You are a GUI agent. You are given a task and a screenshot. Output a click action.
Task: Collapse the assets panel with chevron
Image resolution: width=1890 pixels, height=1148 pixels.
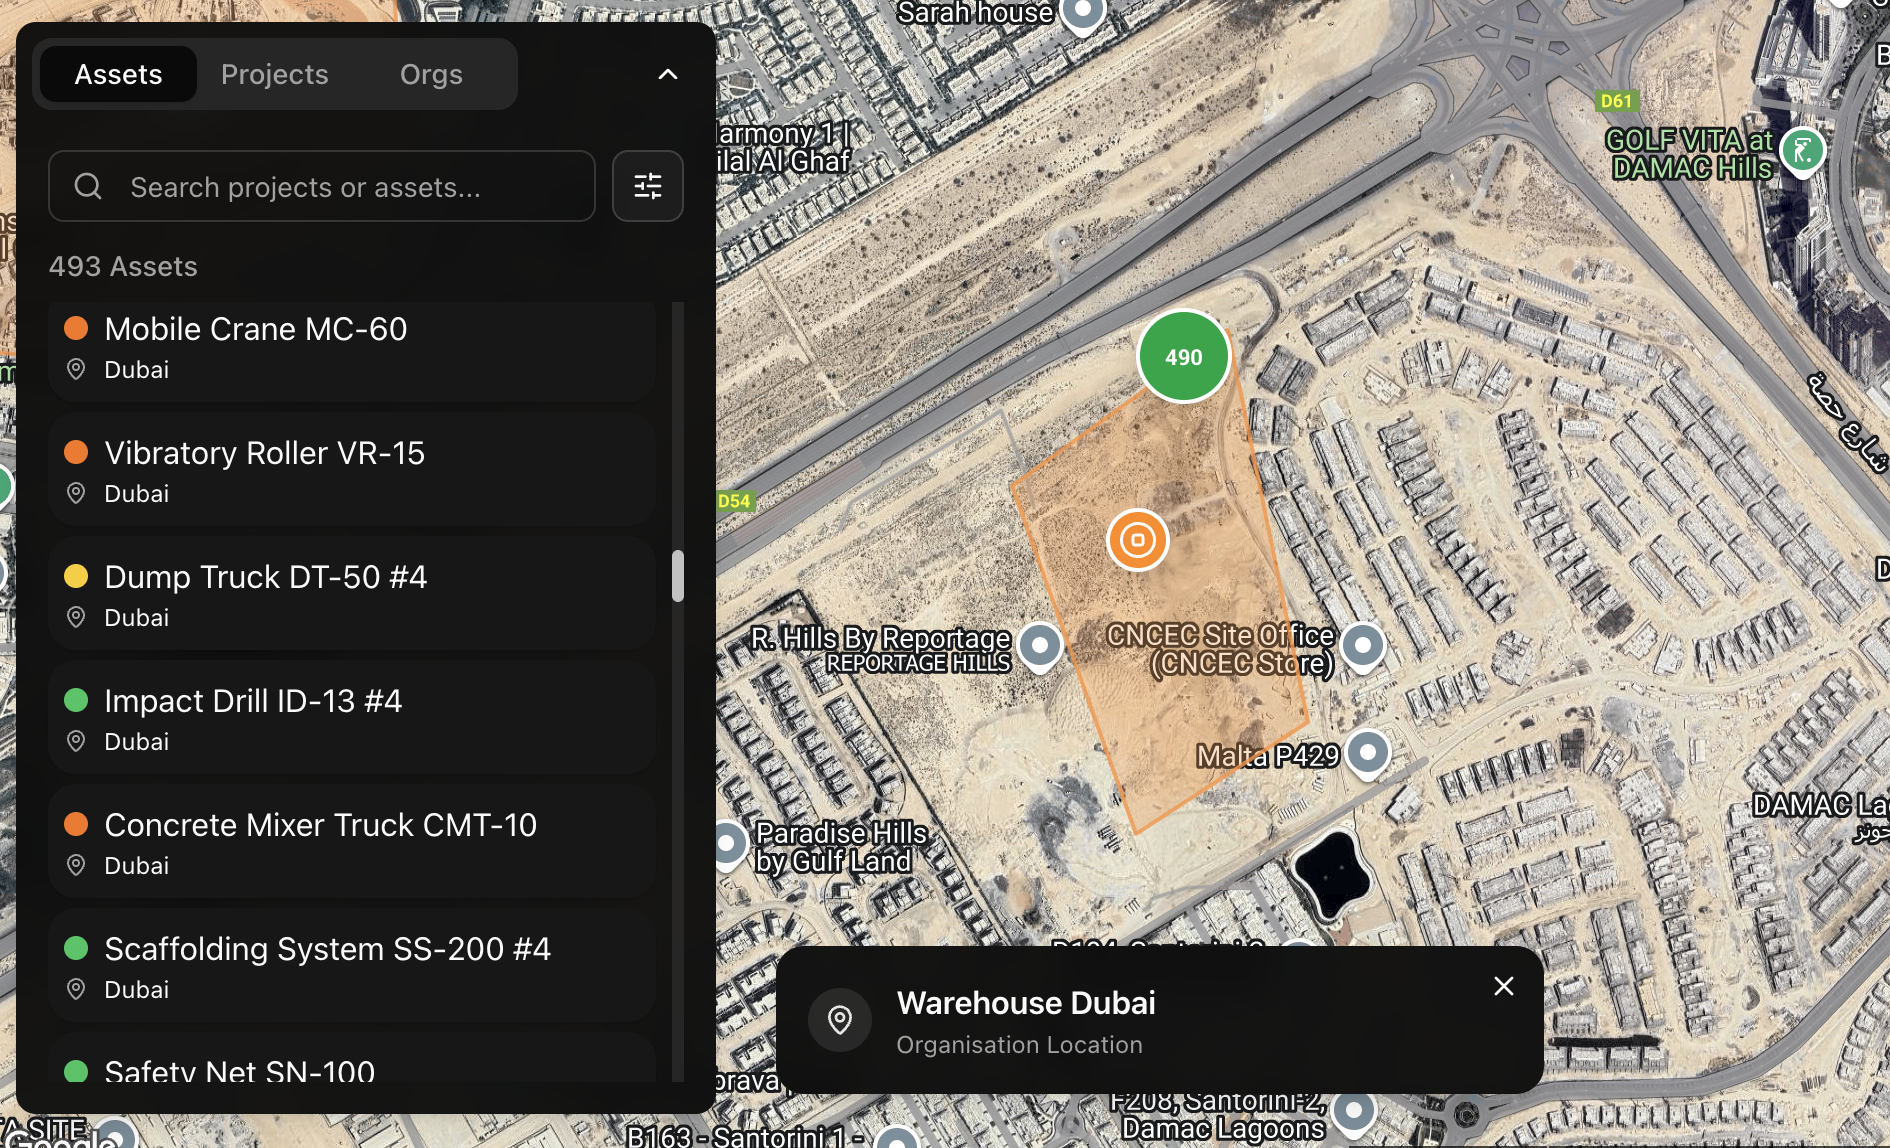point(667,74)
